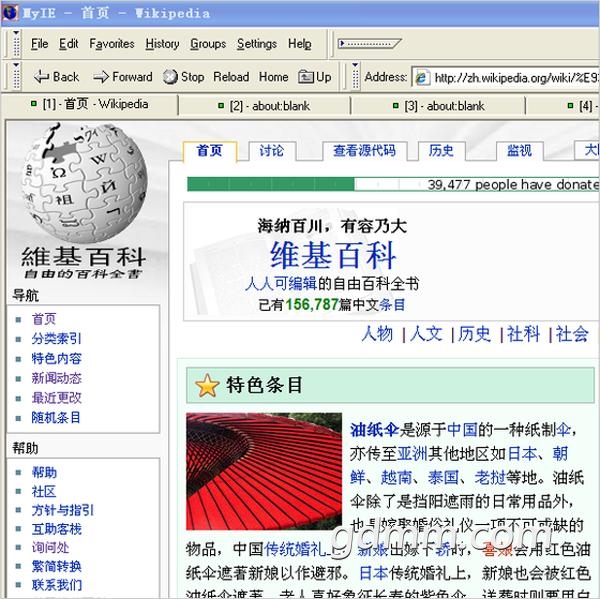Select the 首页 page tab
The width and height of the screenshot is (600, 599).
(x=210, y=151)
